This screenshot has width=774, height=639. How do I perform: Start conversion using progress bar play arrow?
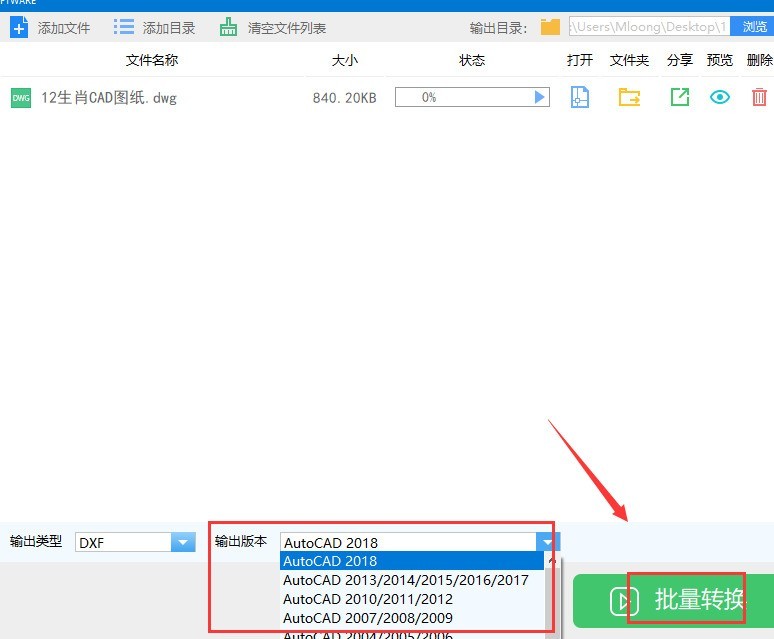coord(540,97)
